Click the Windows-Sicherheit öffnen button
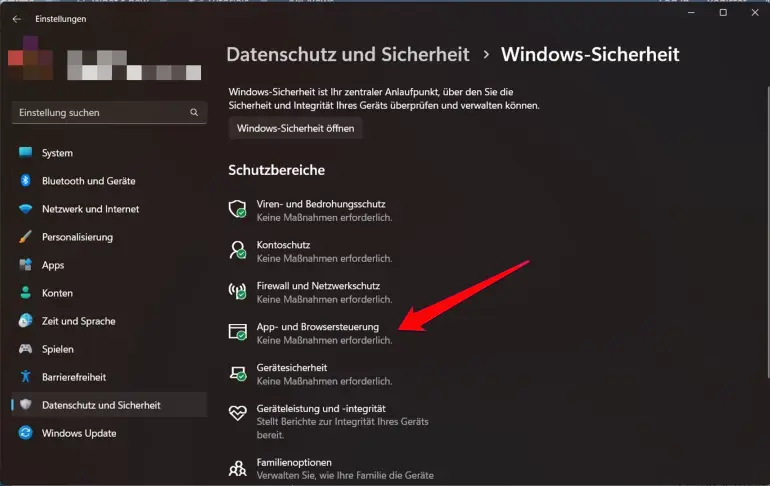Image resolution: width=770 pixels, height=486 pixels. [295, 128]
